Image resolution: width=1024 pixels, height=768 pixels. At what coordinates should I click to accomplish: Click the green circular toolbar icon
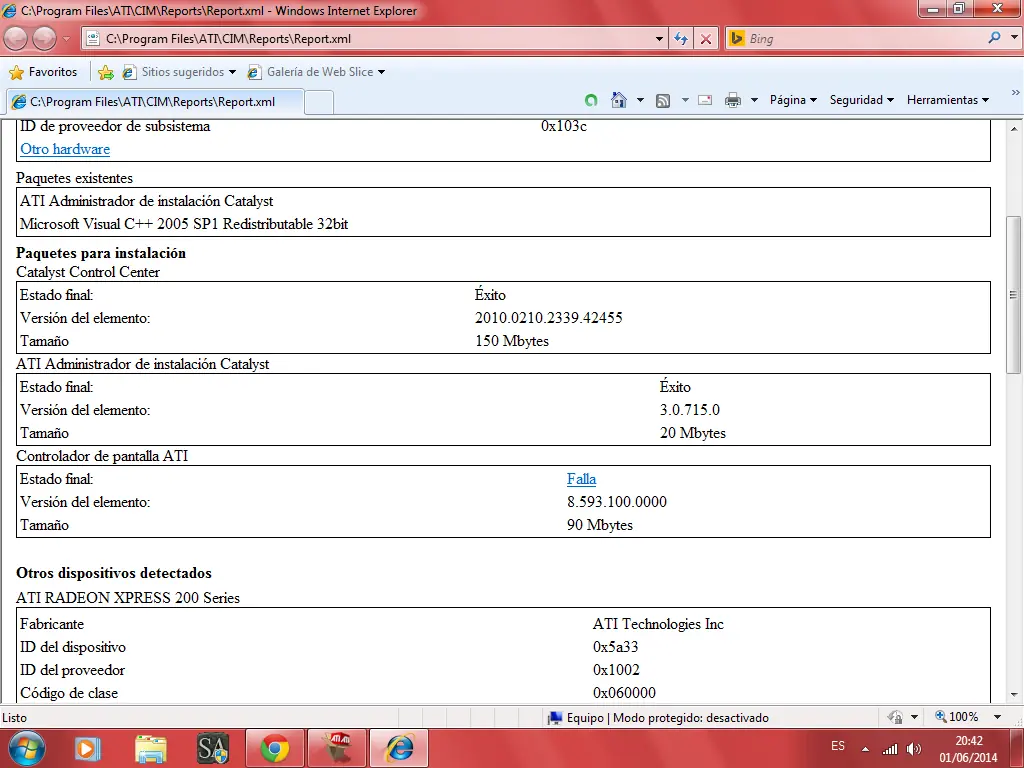(x=591, y=100)
